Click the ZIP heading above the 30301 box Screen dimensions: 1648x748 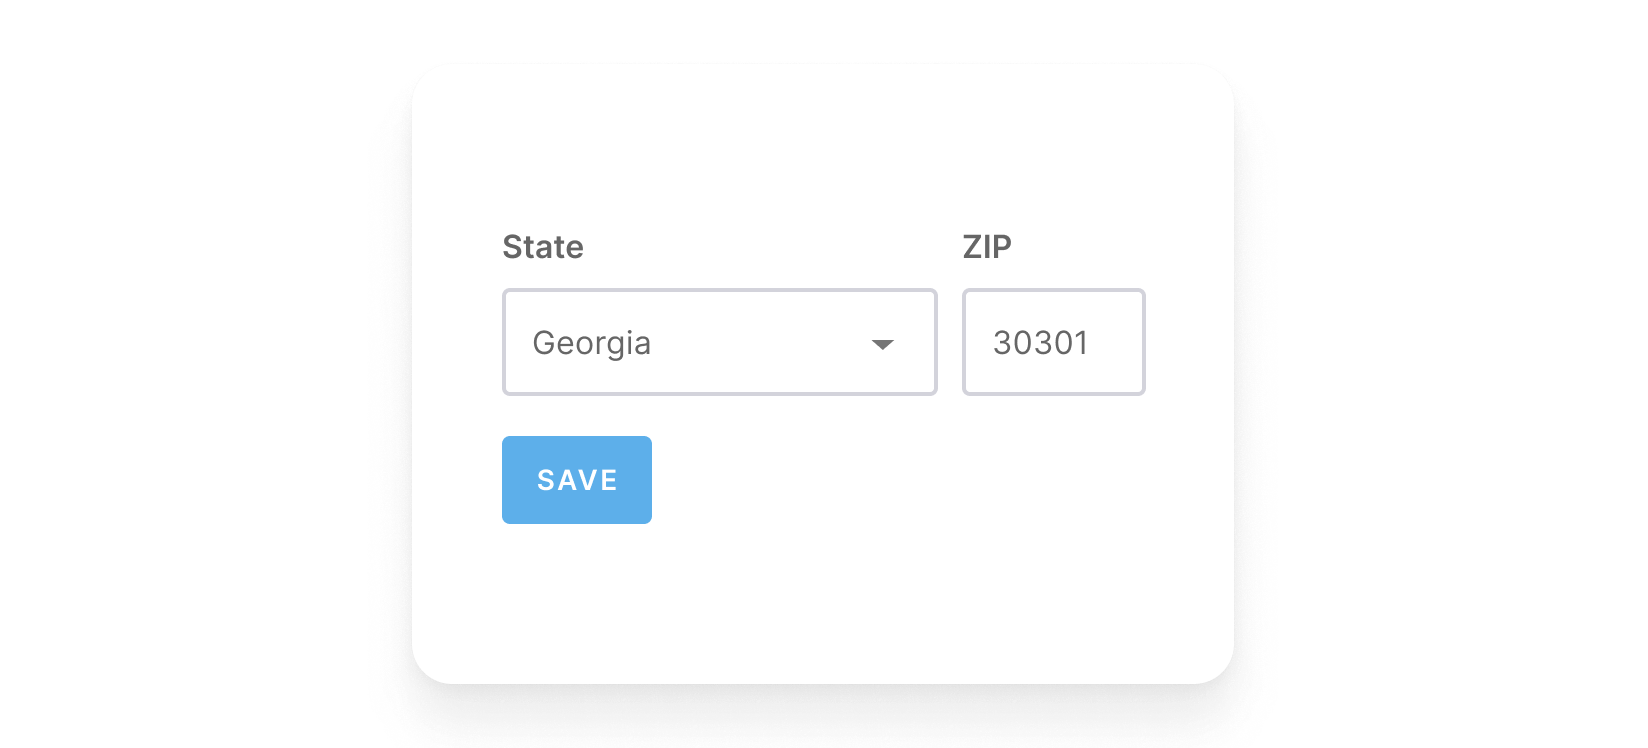click(x=987, y=247)
